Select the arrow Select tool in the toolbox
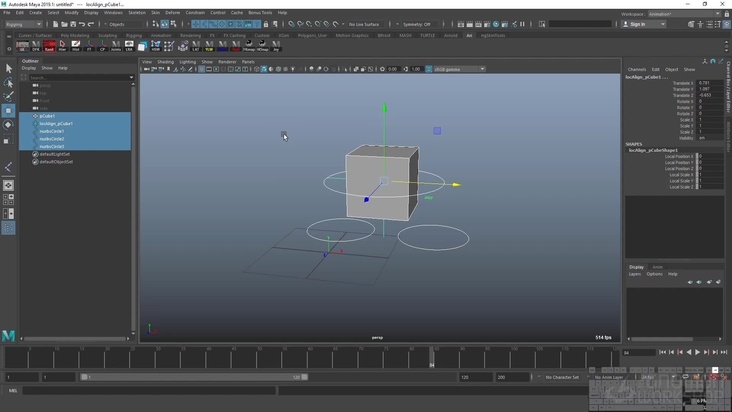 pos(8,69)
